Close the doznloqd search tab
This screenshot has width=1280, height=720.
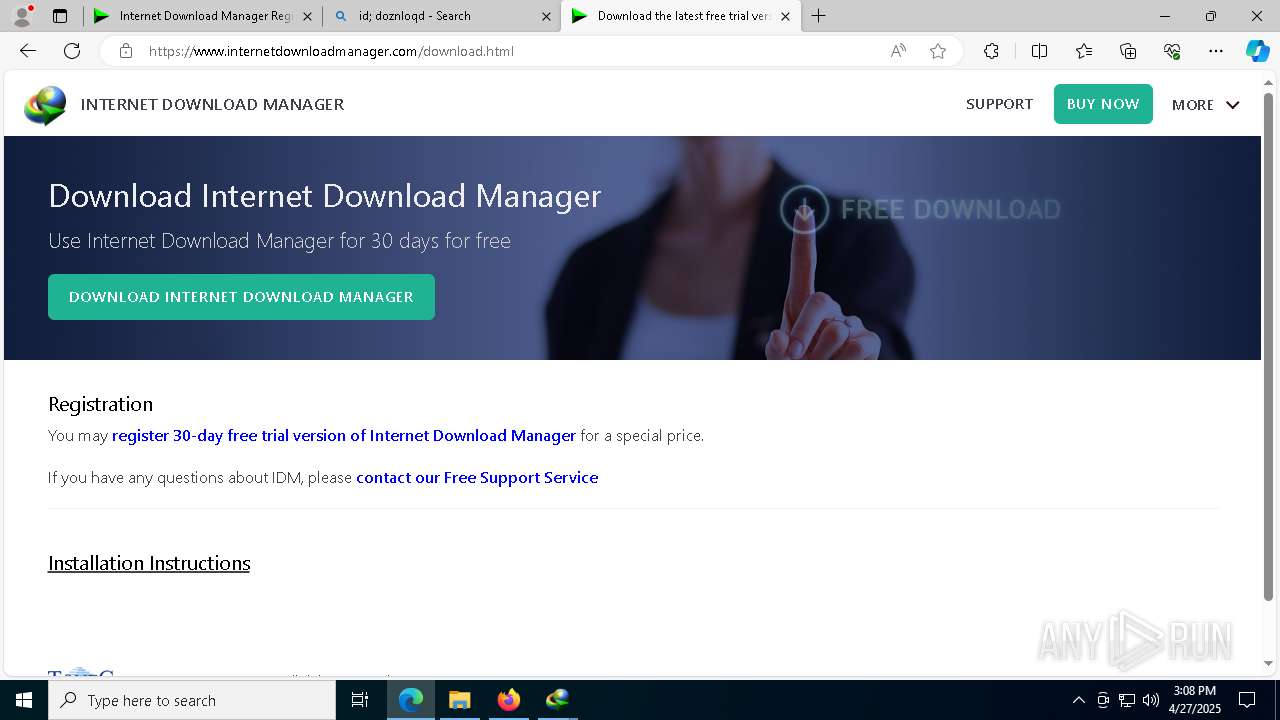546,16
